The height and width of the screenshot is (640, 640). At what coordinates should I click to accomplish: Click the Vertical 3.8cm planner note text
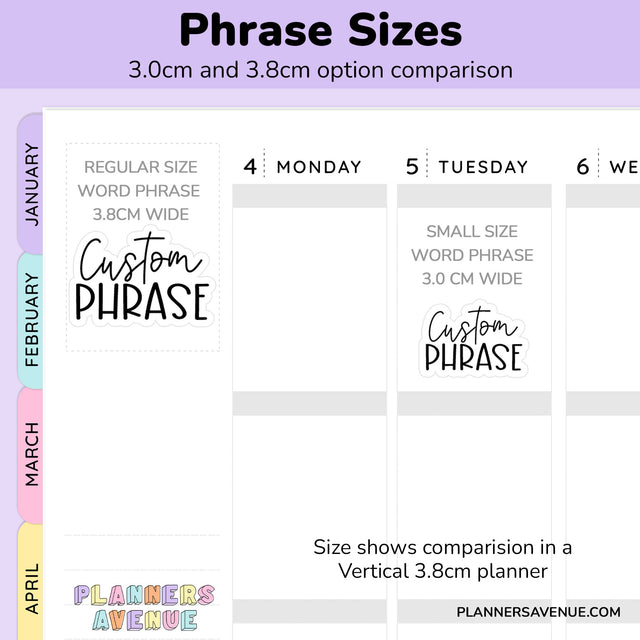click(442, 559)
